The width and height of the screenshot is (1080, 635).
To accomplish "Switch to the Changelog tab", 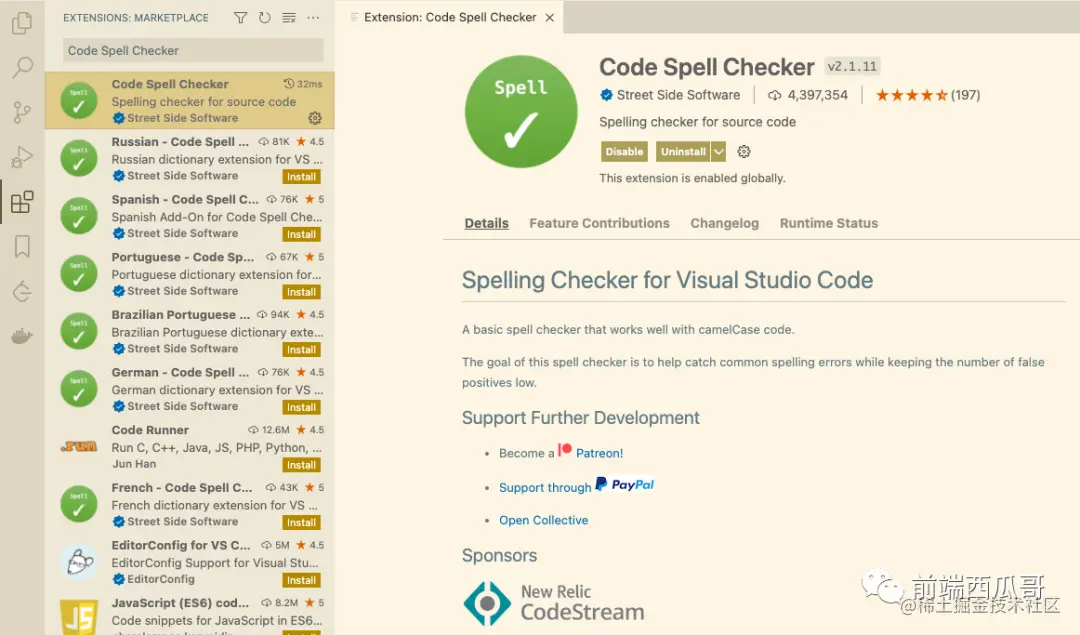I will coord(725,223).
